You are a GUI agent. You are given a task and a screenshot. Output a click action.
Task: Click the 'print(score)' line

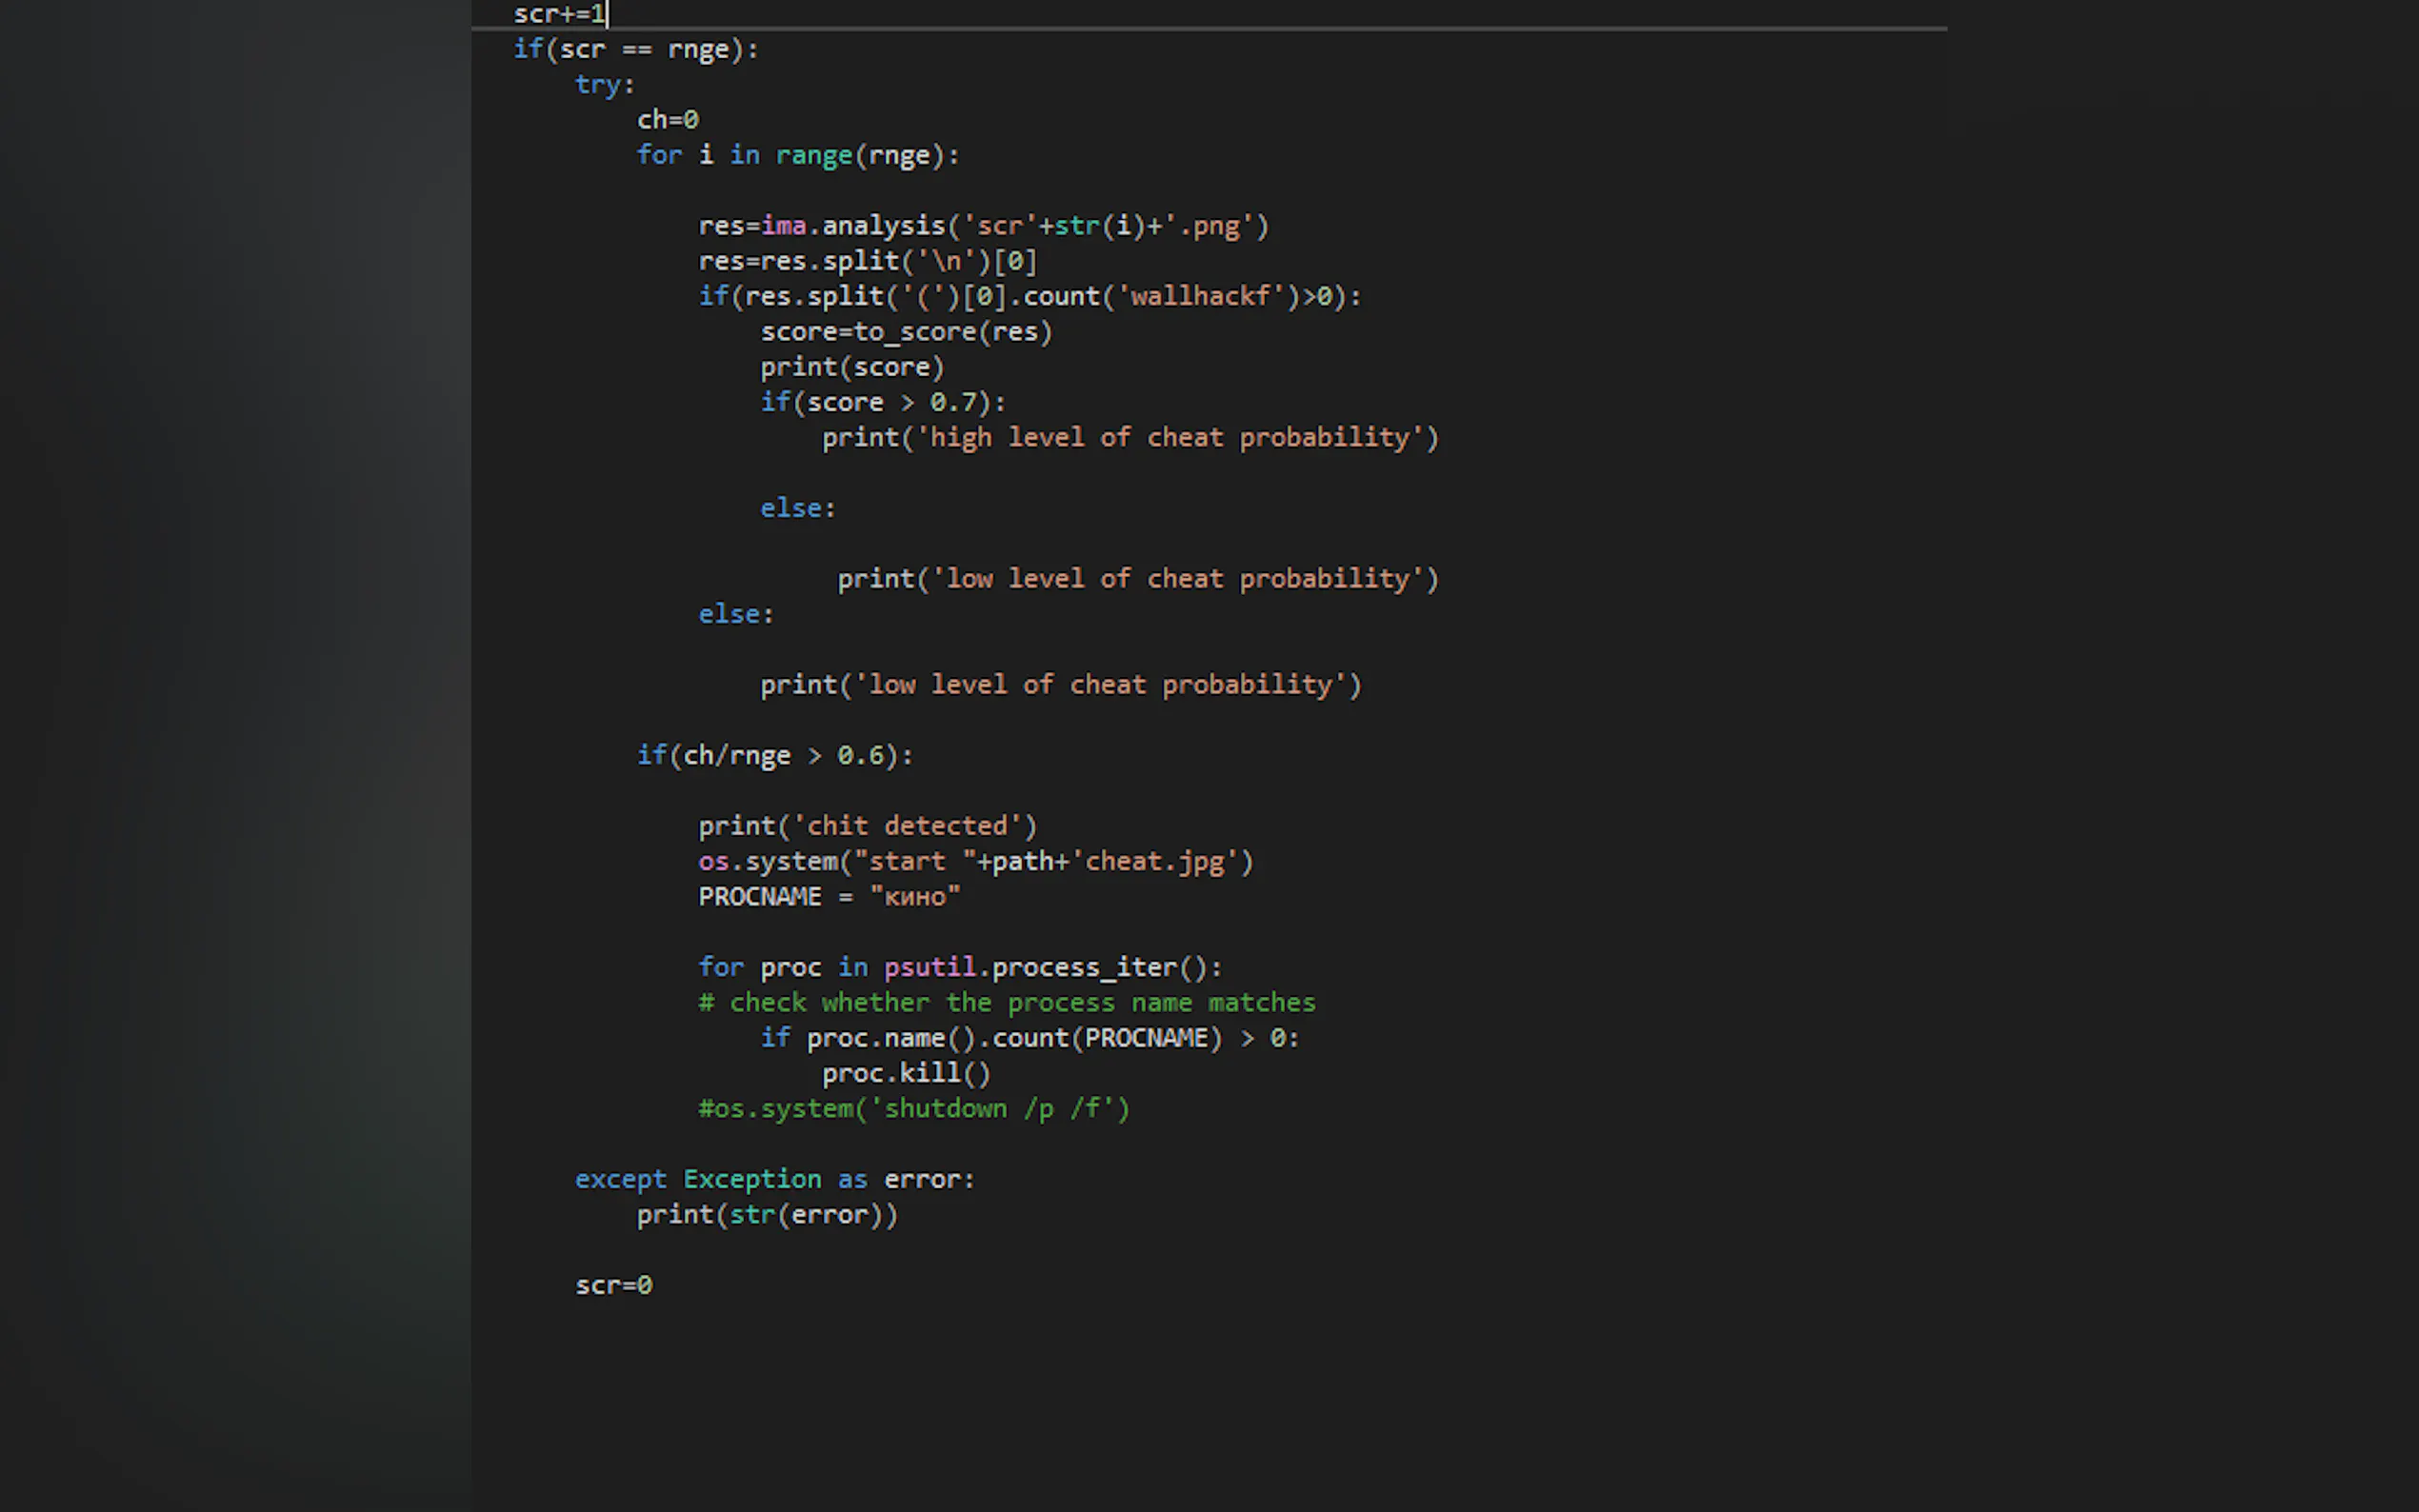click(852, 367)
